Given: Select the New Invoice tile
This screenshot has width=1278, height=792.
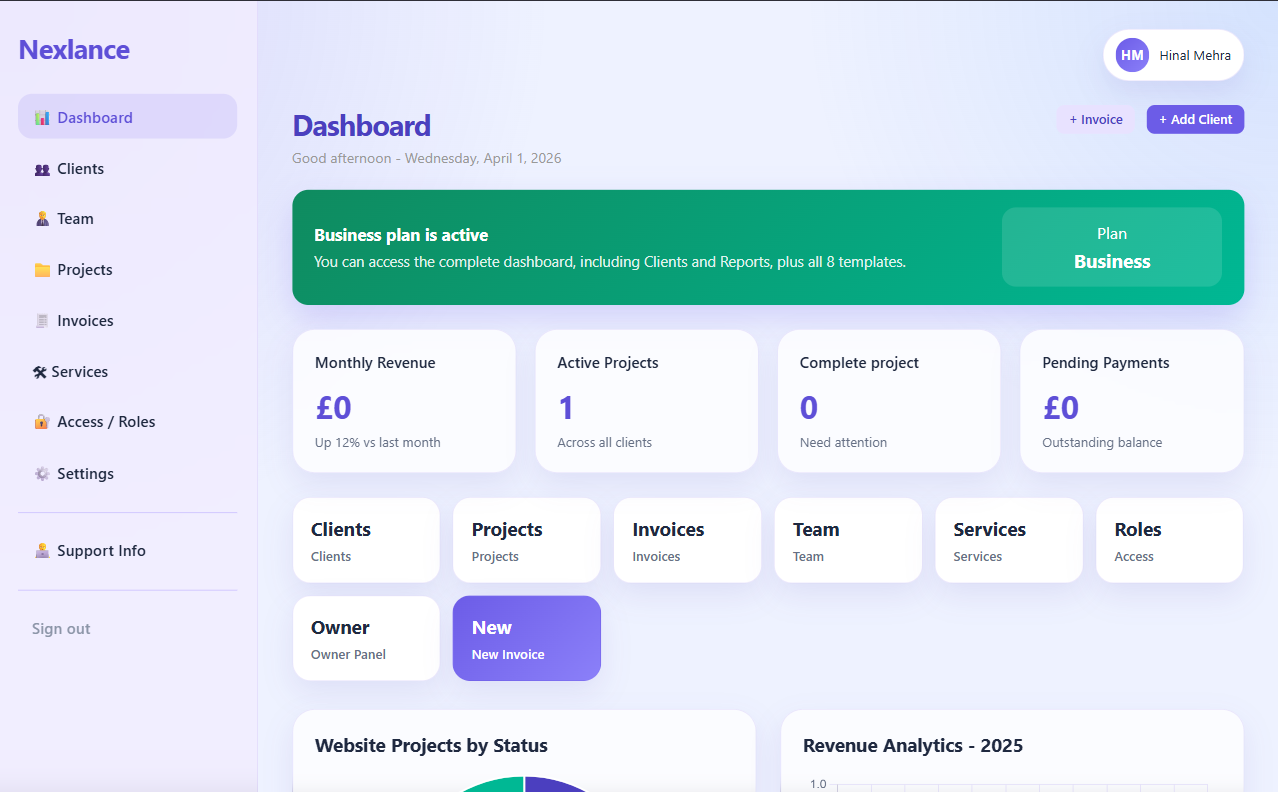Looking at the screenshot, I should point(526,638).
